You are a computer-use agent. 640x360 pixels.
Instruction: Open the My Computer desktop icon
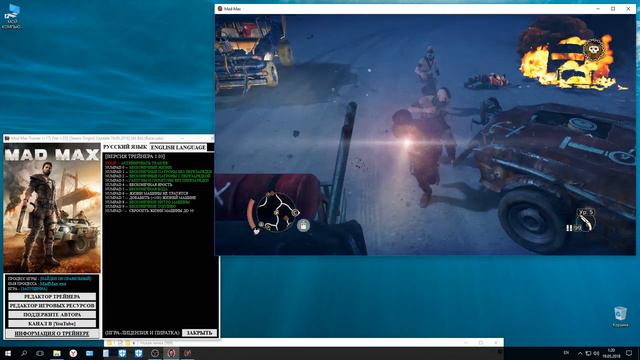coord(11,16)
